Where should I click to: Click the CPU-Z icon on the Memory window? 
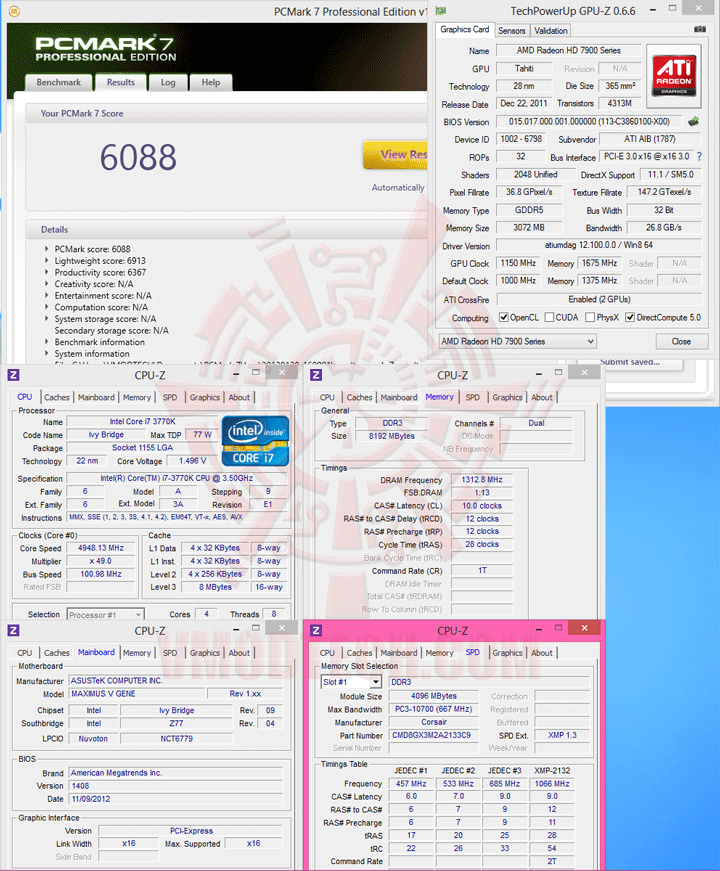tap(316, 375)
